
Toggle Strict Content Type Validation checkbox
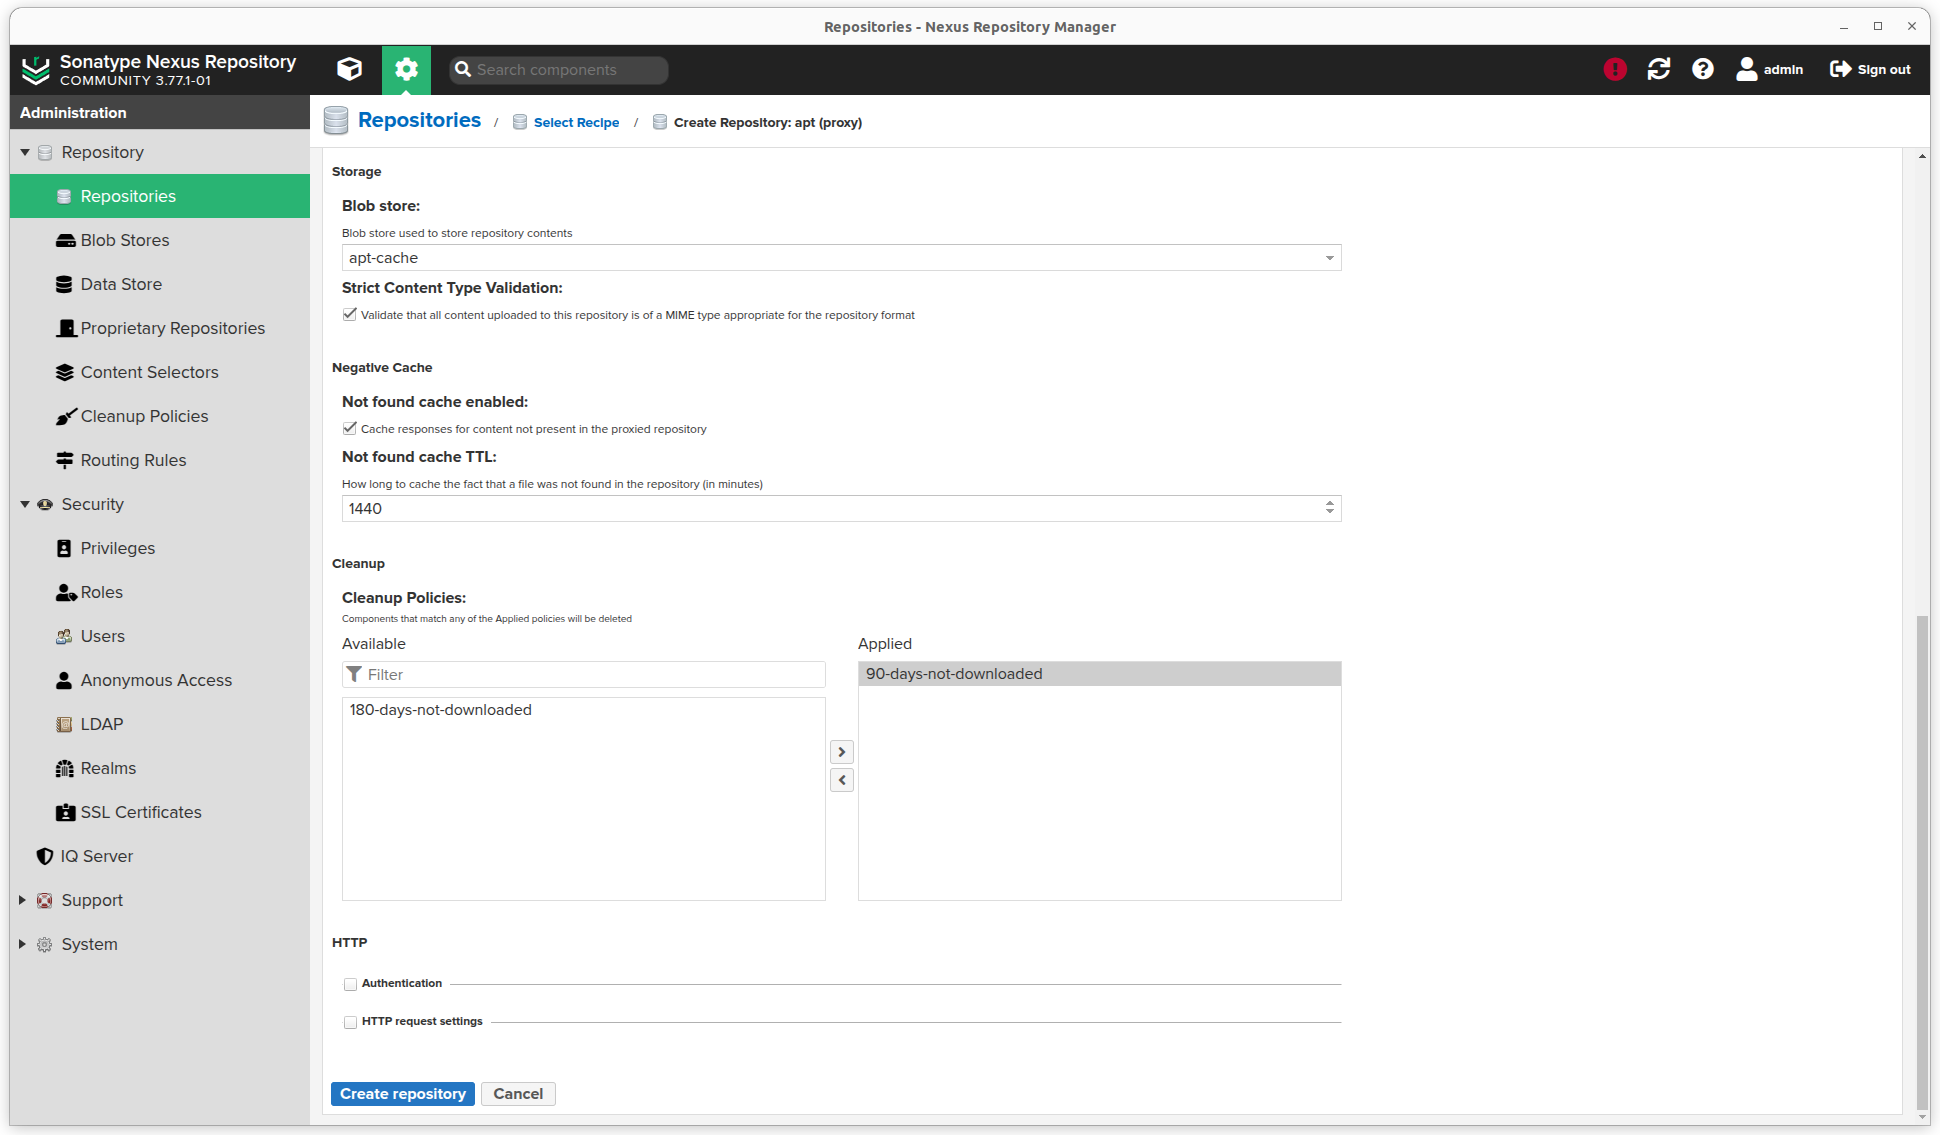coord(350,314)
